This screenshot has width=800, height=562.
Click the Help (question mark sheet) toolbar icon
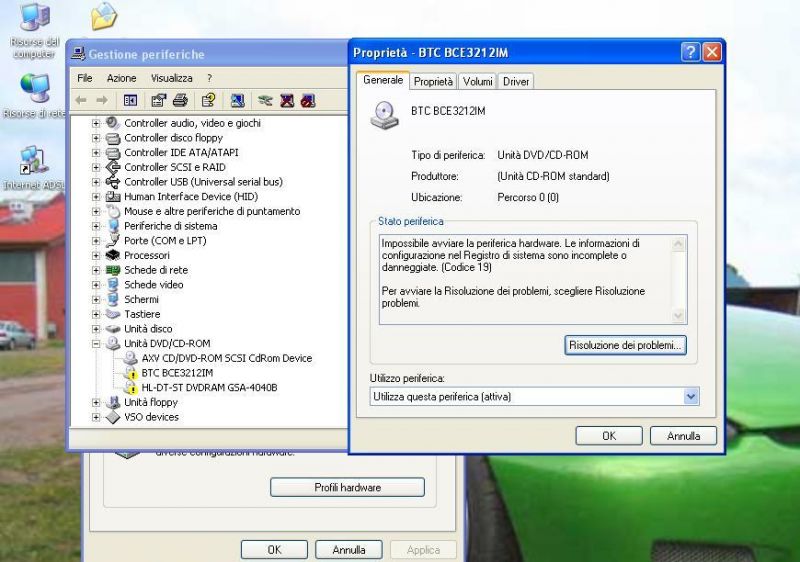208,100
